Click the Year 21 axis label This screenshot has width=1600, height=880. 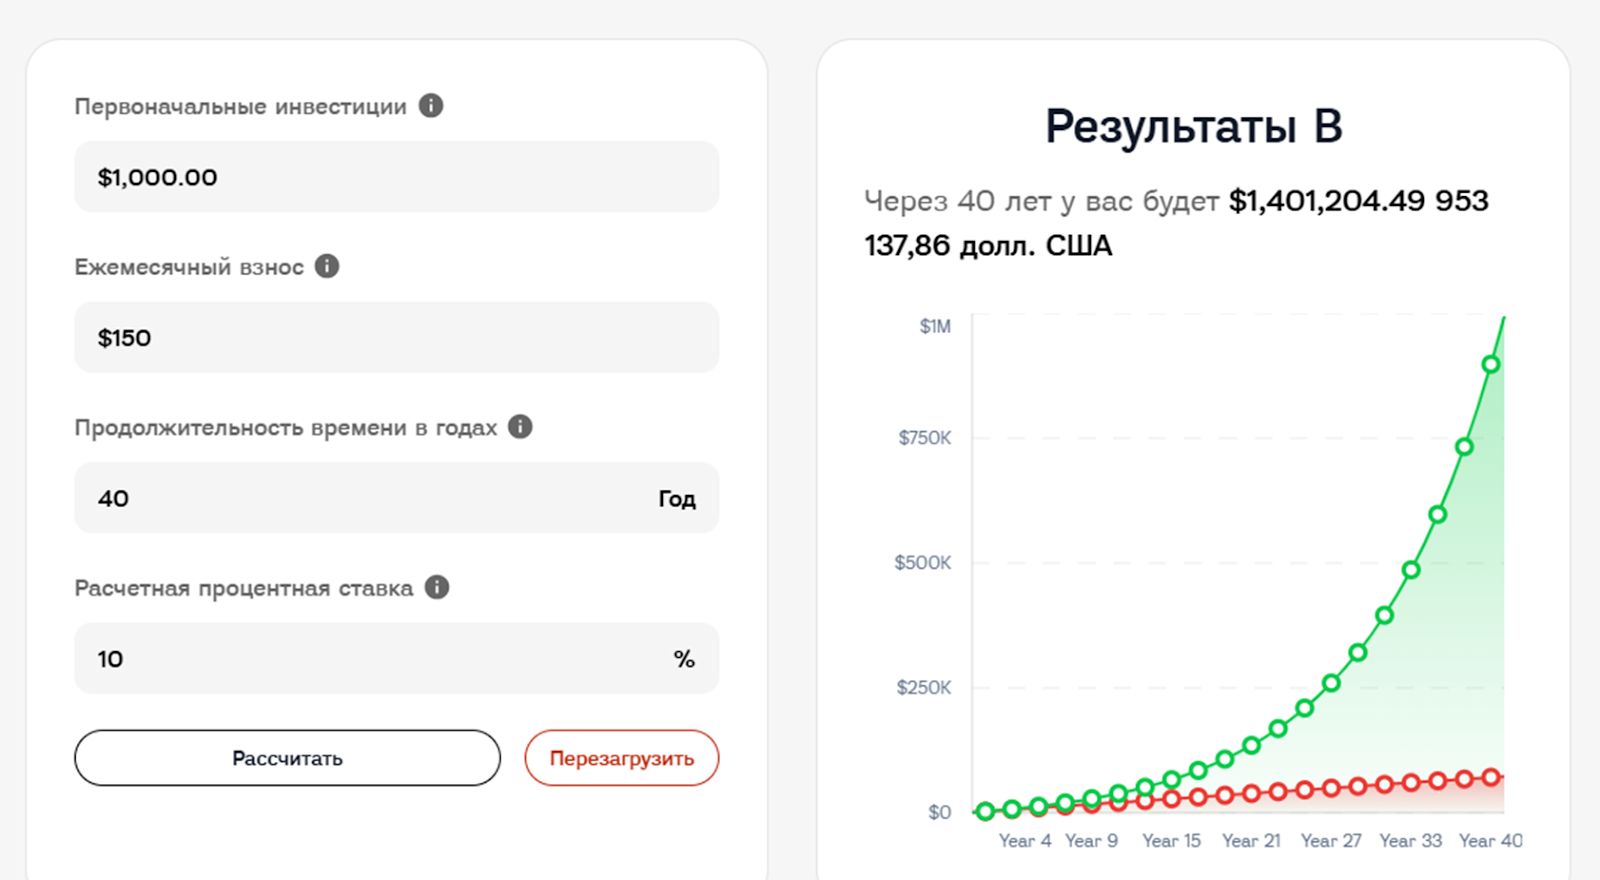1251,841
